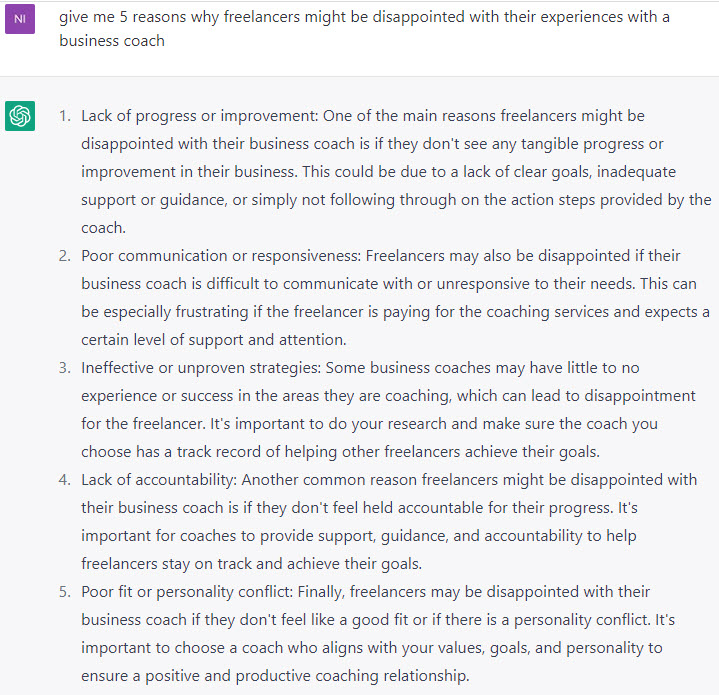The image size is (719, 695).
Task: Click the user prompt about freelancers' disappointment
Action: coord(364,28)
